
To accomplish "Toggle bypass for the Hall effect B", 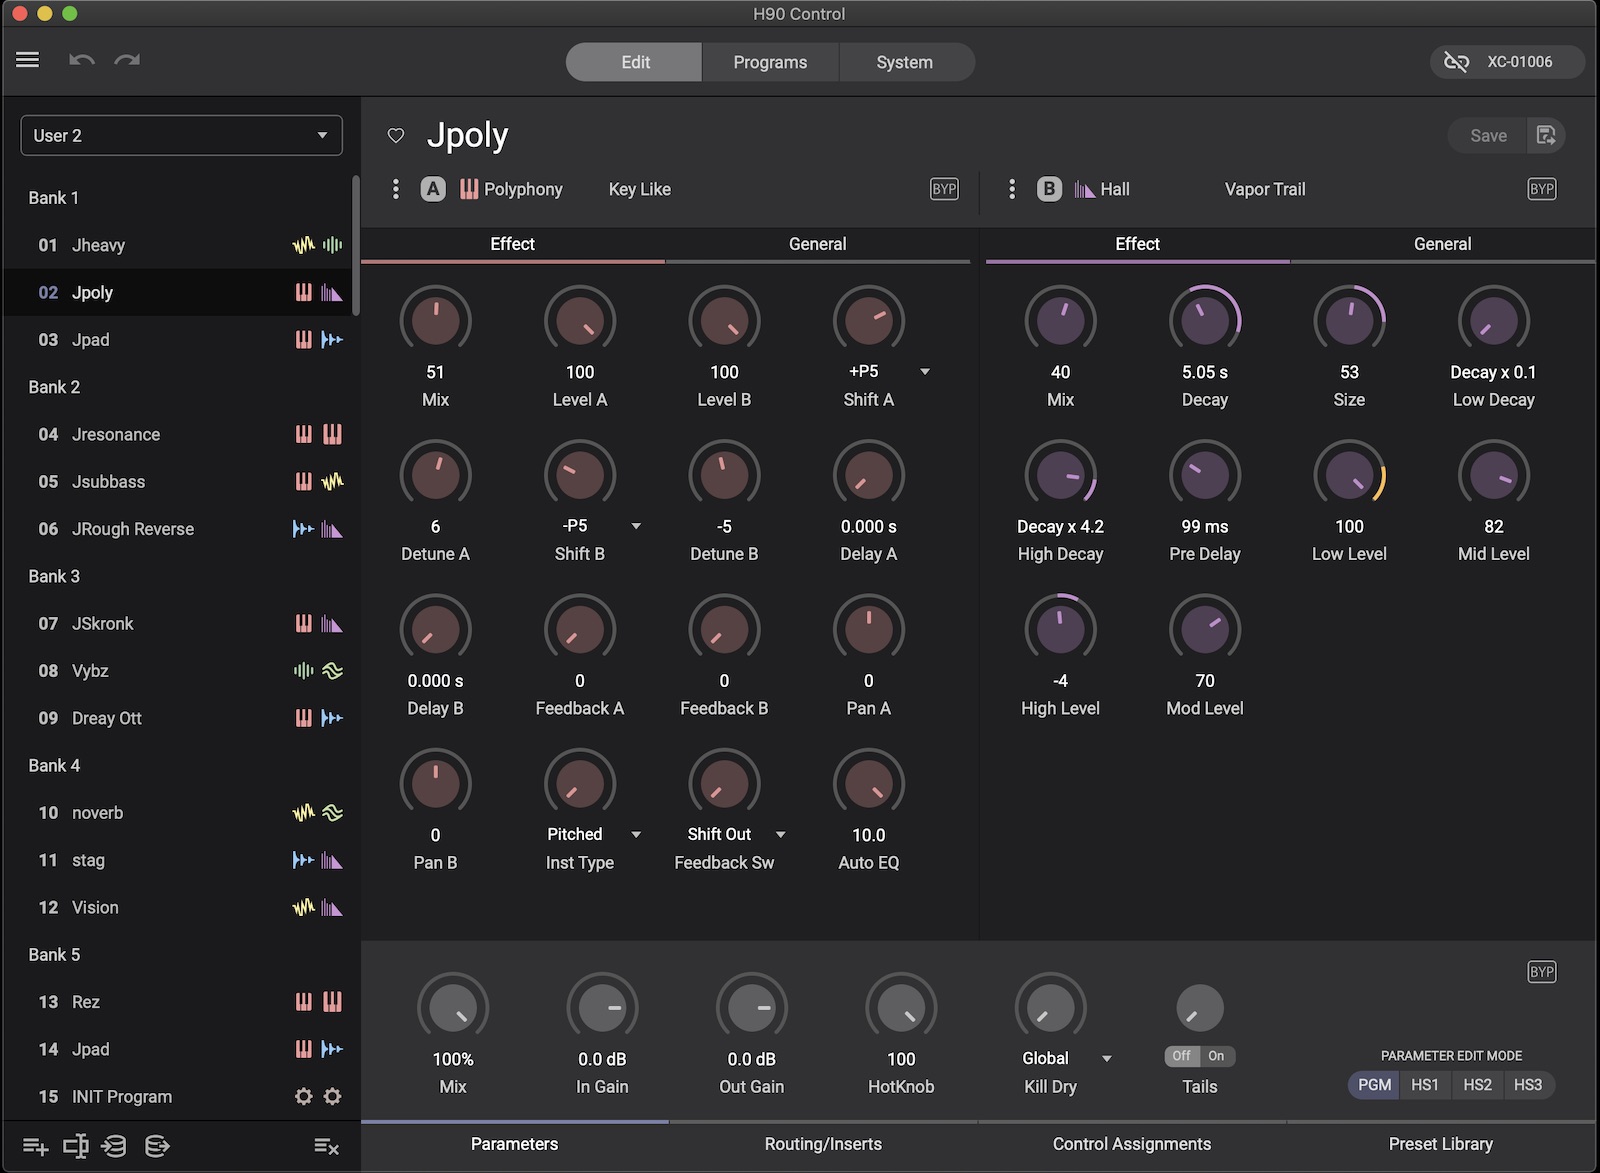I will pos(1541,189).
